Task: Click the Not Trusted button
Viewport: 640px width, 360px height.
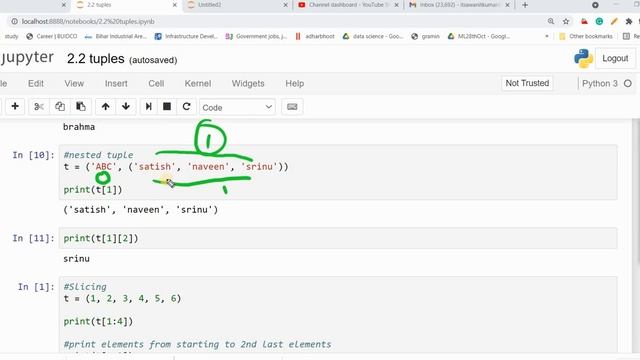Action: (527, 83)
